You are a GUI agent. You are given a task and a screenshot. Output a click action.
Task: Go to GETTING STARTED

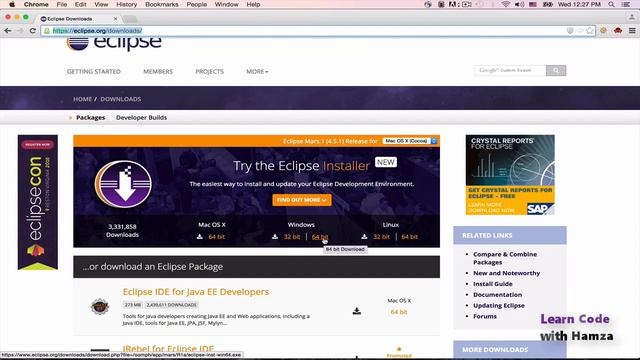click(94, 71)
